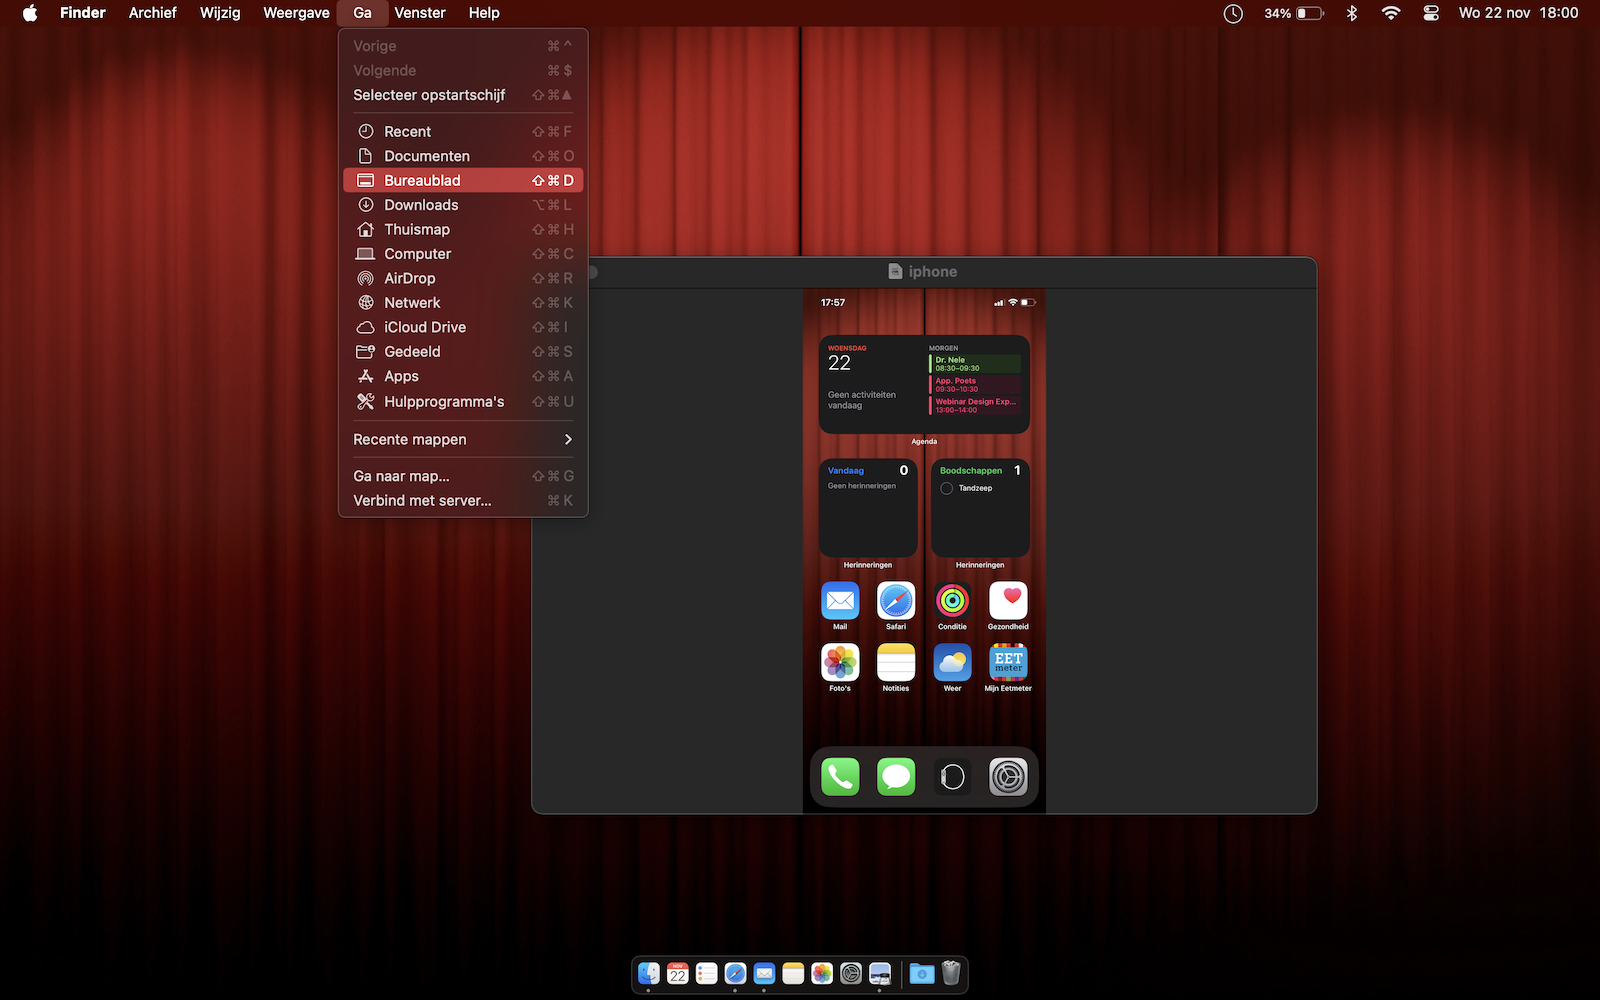Image resolution: width=1600 pixels, height=1000 pixels.
Task: Choose Ga naar map… menu item
Action: click(463, 477)
